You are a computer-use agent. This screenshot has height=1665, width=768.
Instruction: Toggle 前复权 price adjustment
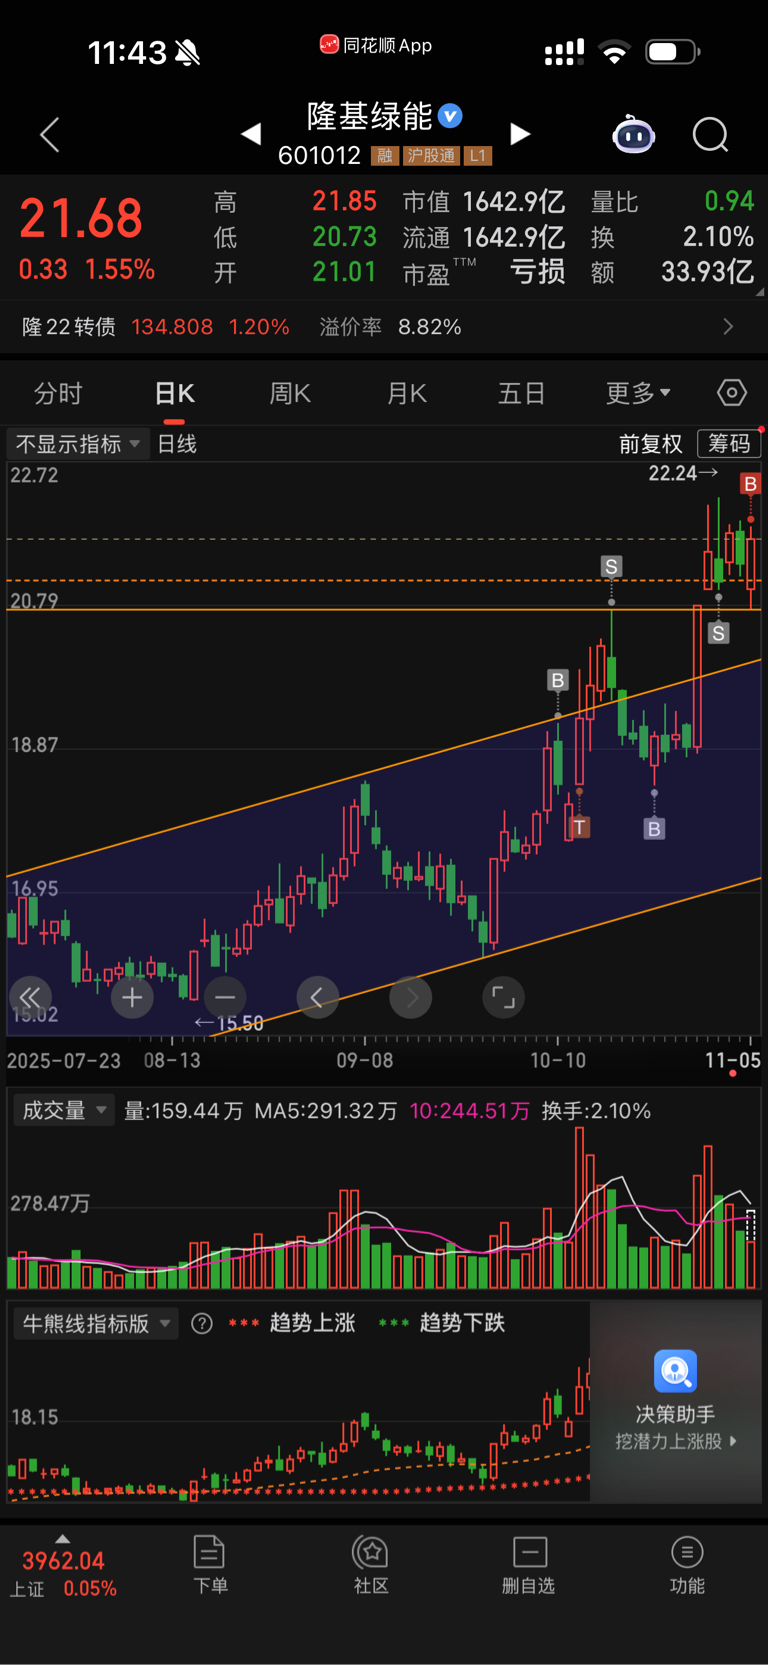[x=651, y=444]
